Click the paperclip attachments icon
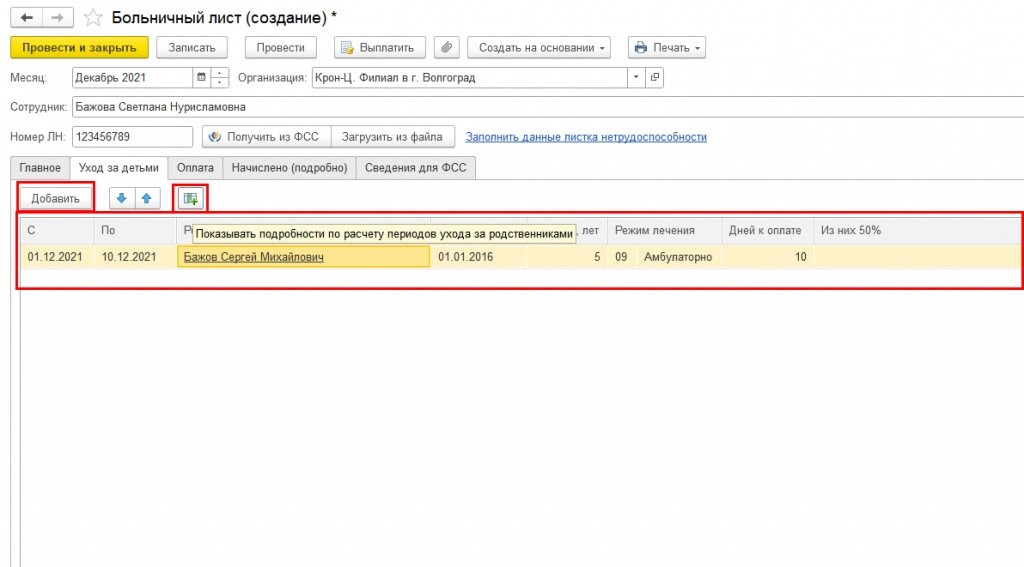 (x=448, y=47)
